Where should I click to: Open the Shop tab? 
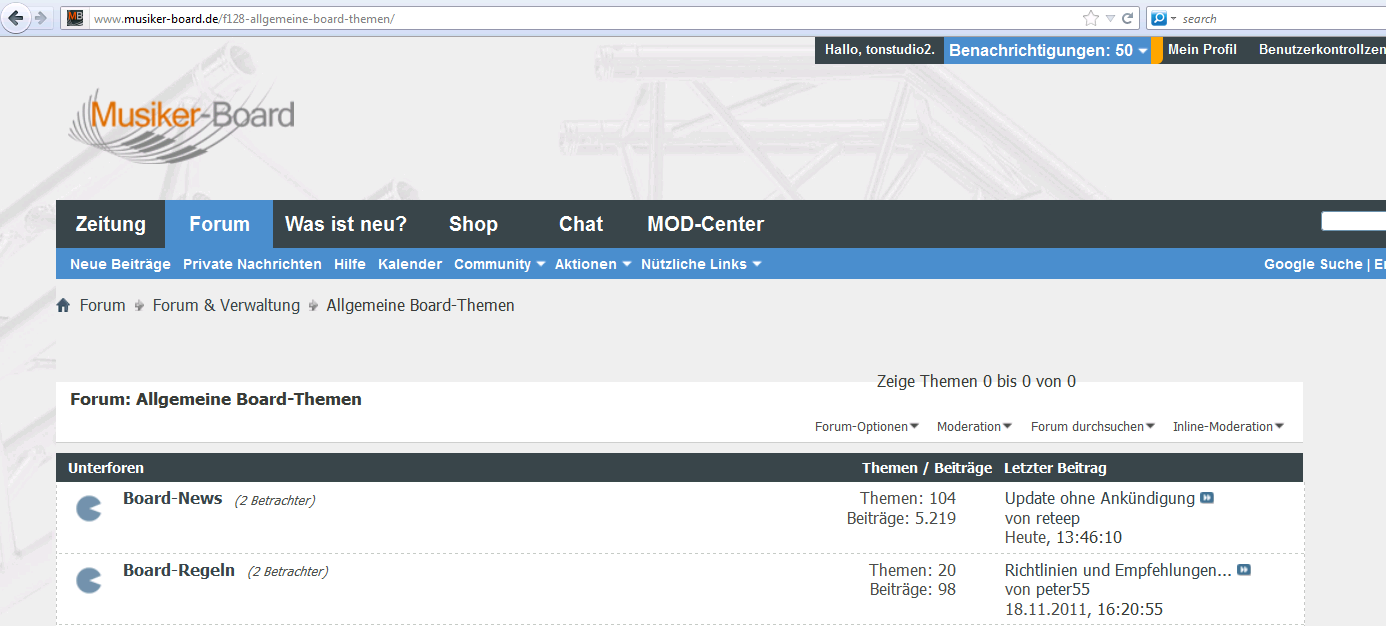(x=473, y=224)
